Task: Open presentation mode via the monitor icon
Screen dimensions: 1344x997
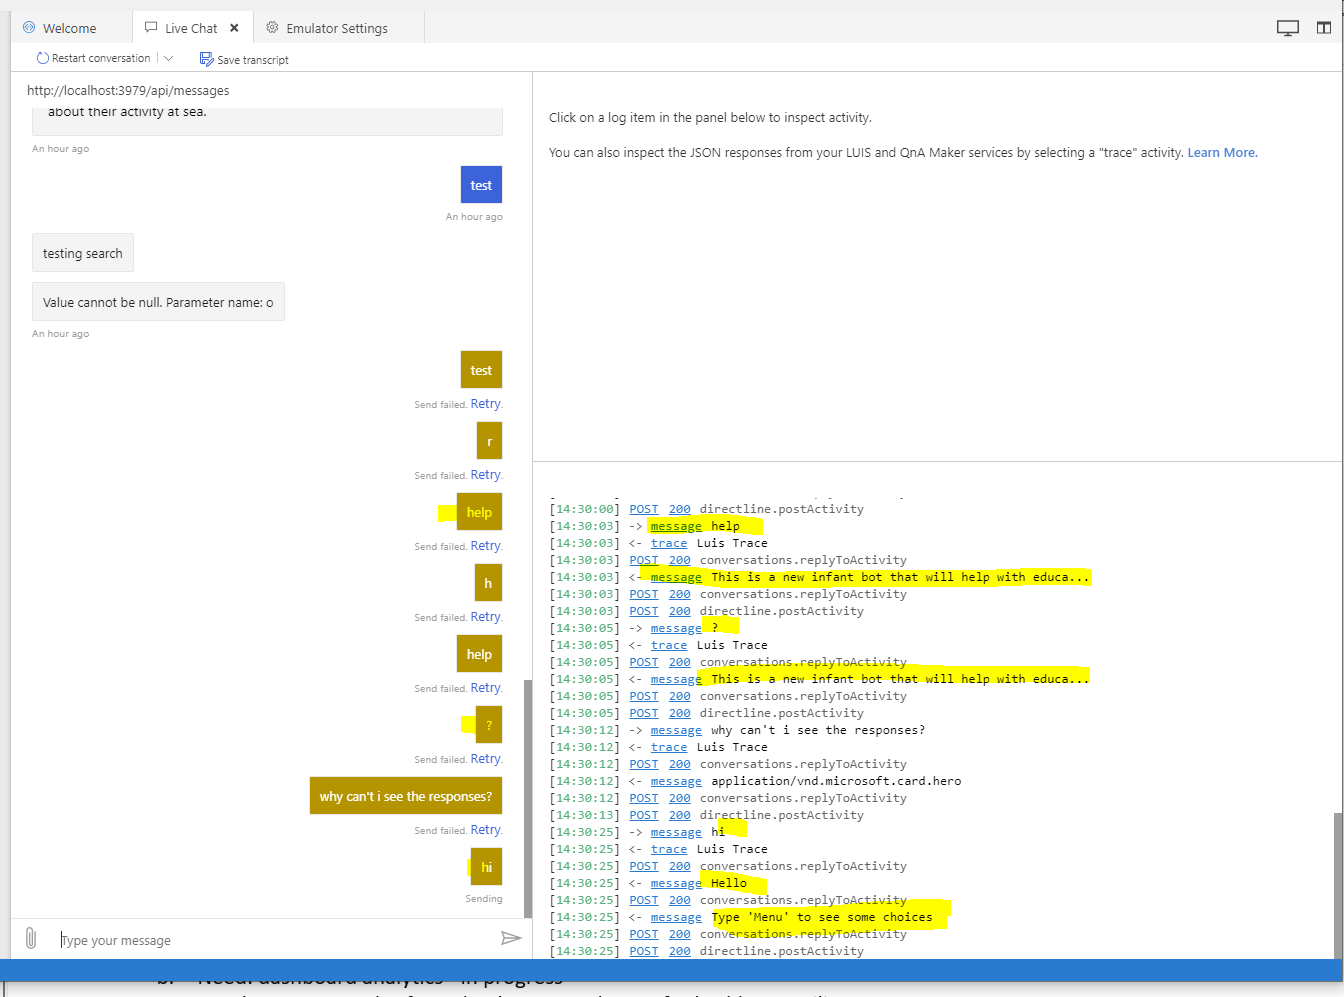Action: click(x=1287, y=27)
